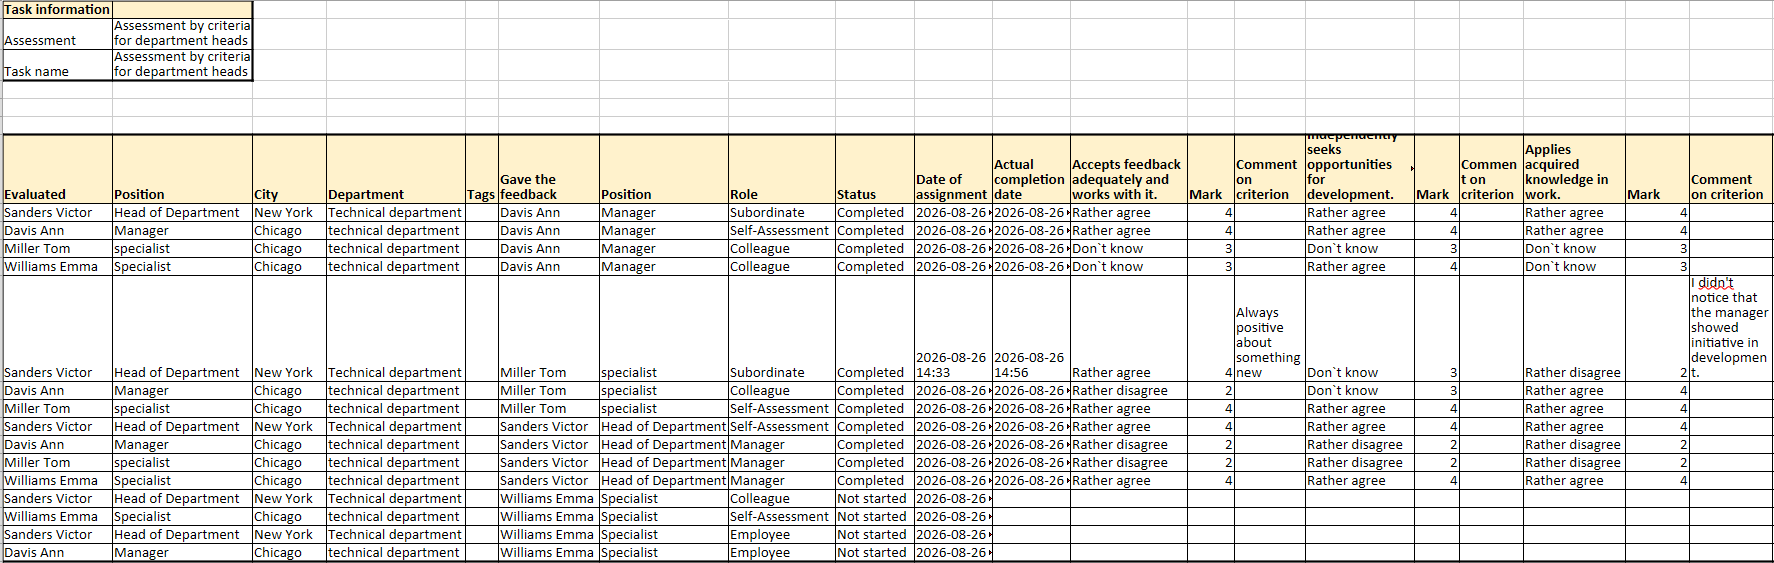Screen dimensions: 1774x563
Task: Select the 'Assessment' label cell at top
Action: click(x=57, y=34)
